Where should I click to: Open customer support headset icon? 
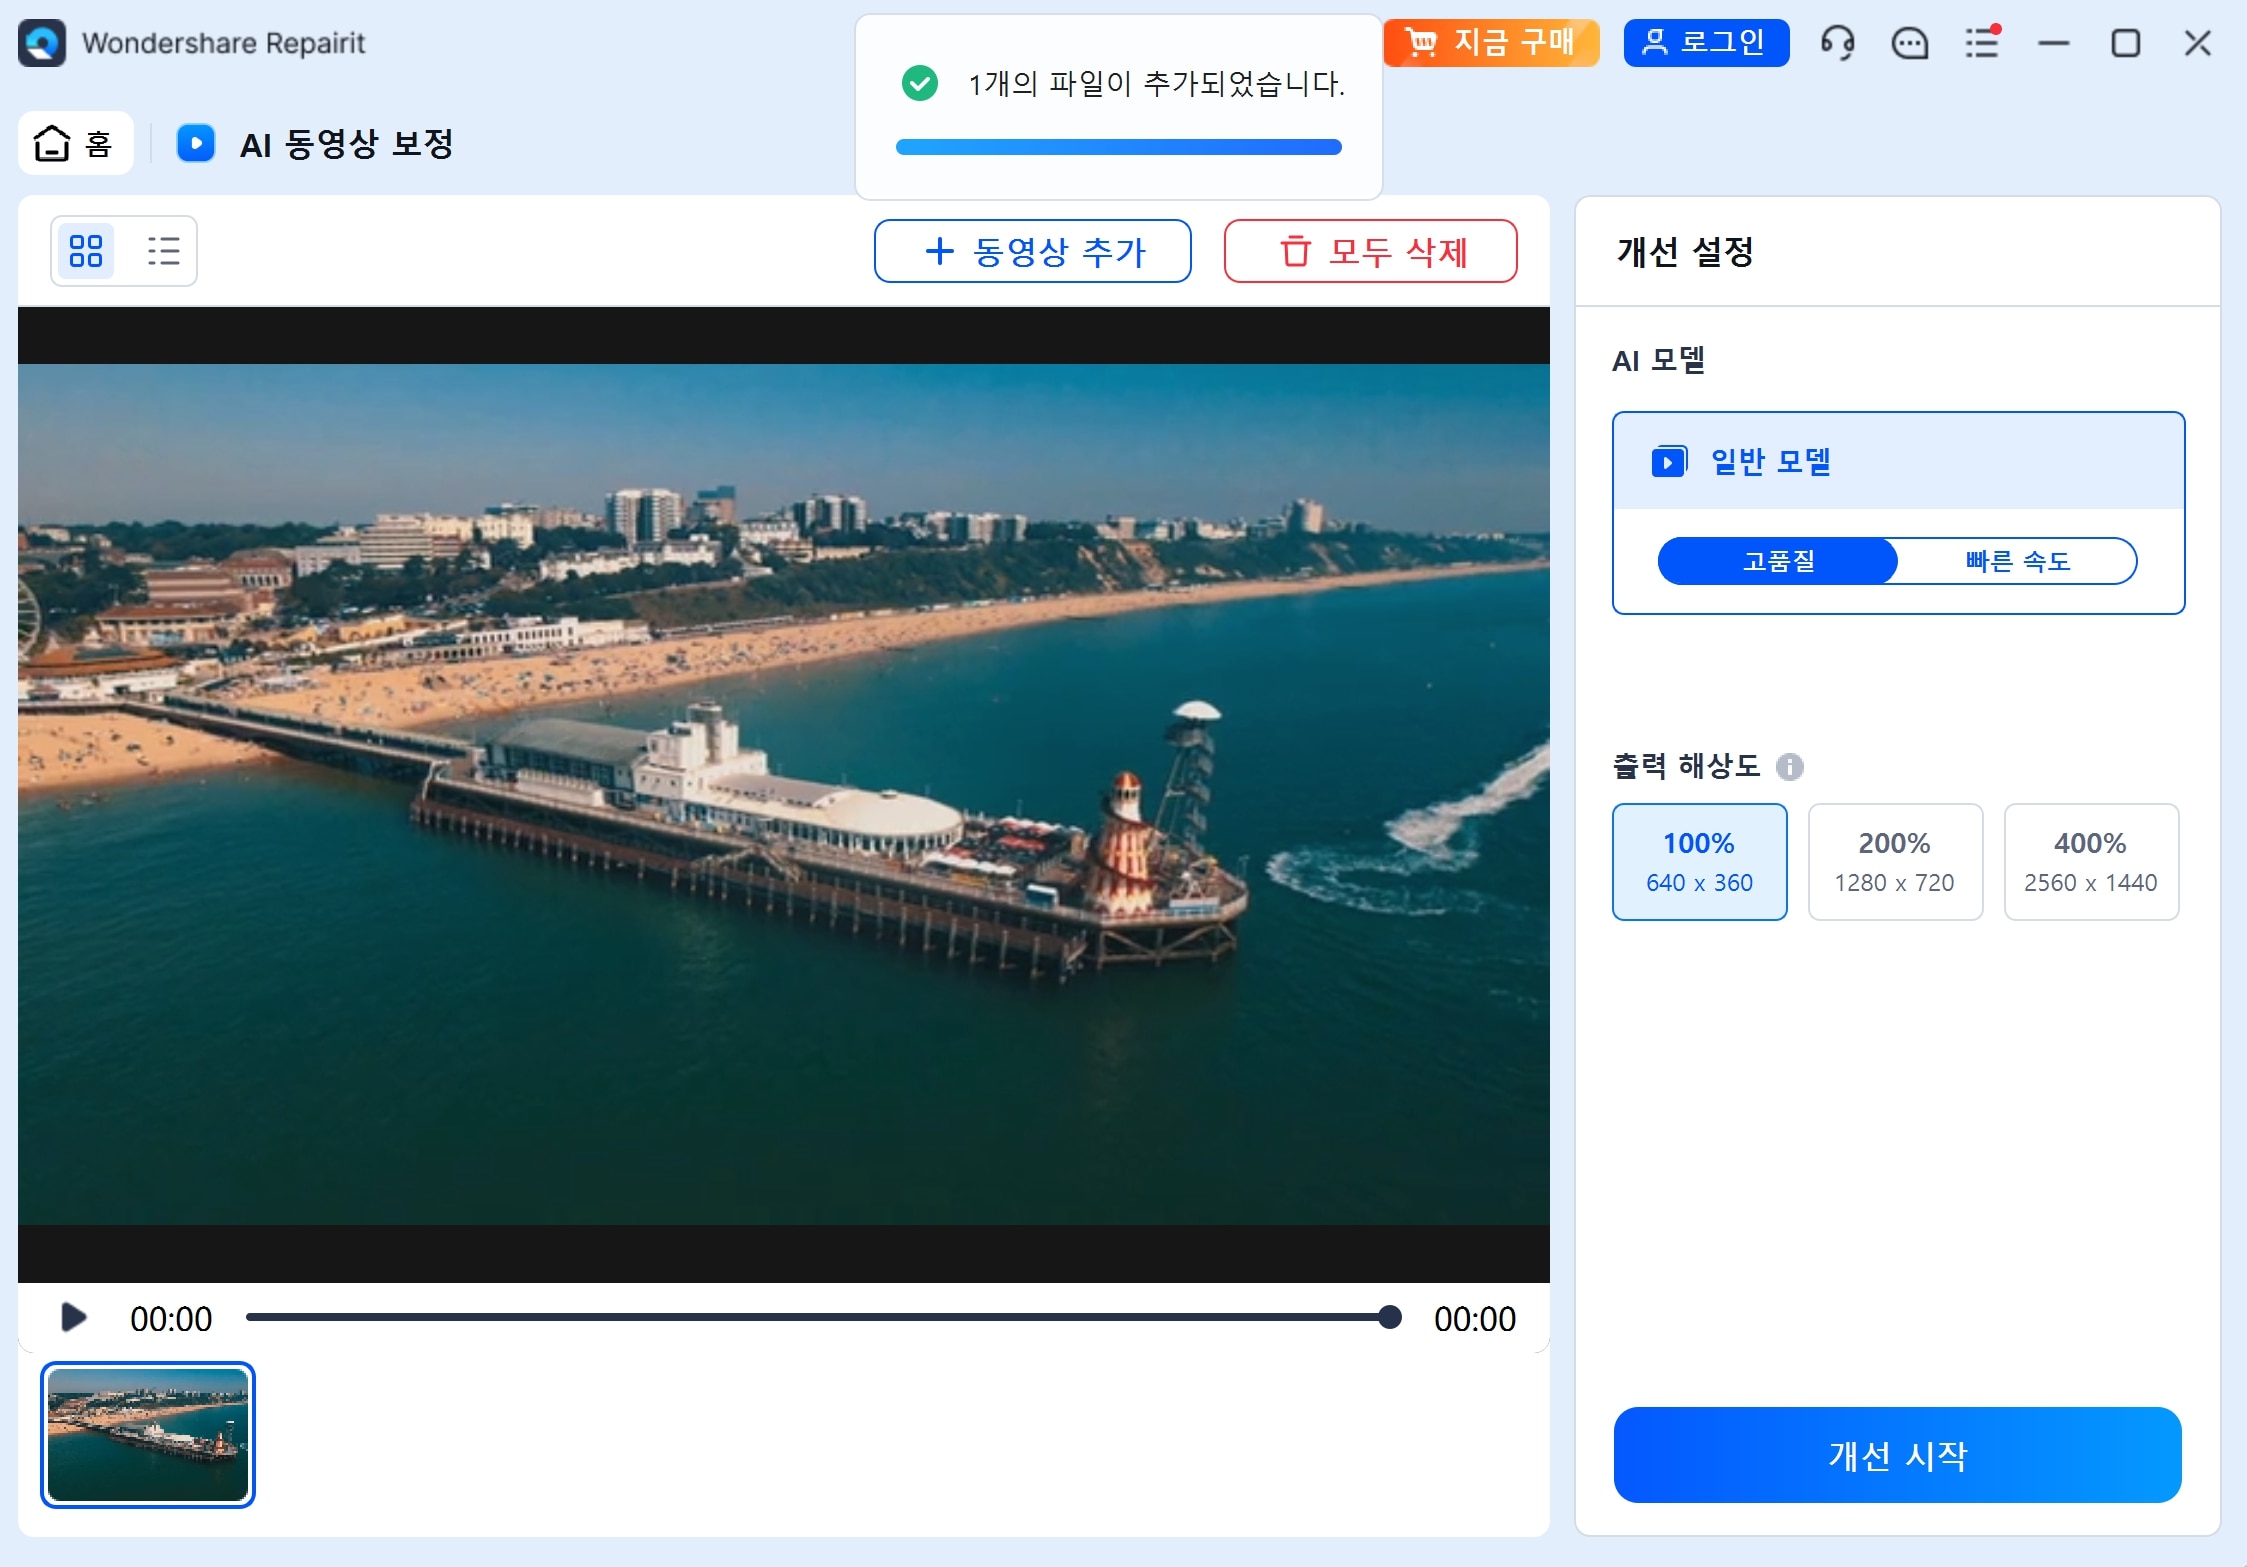1838,43
